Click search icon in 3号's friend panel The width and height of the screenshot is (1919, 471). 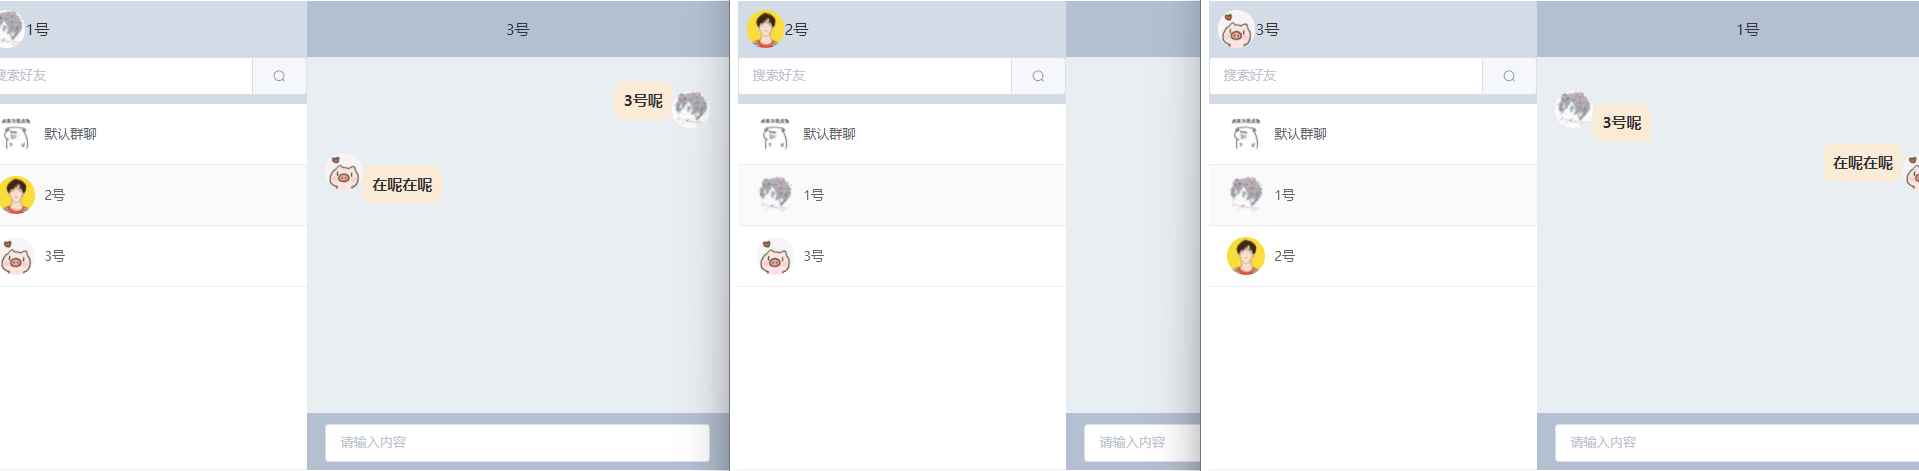(x=1509, y=76)
